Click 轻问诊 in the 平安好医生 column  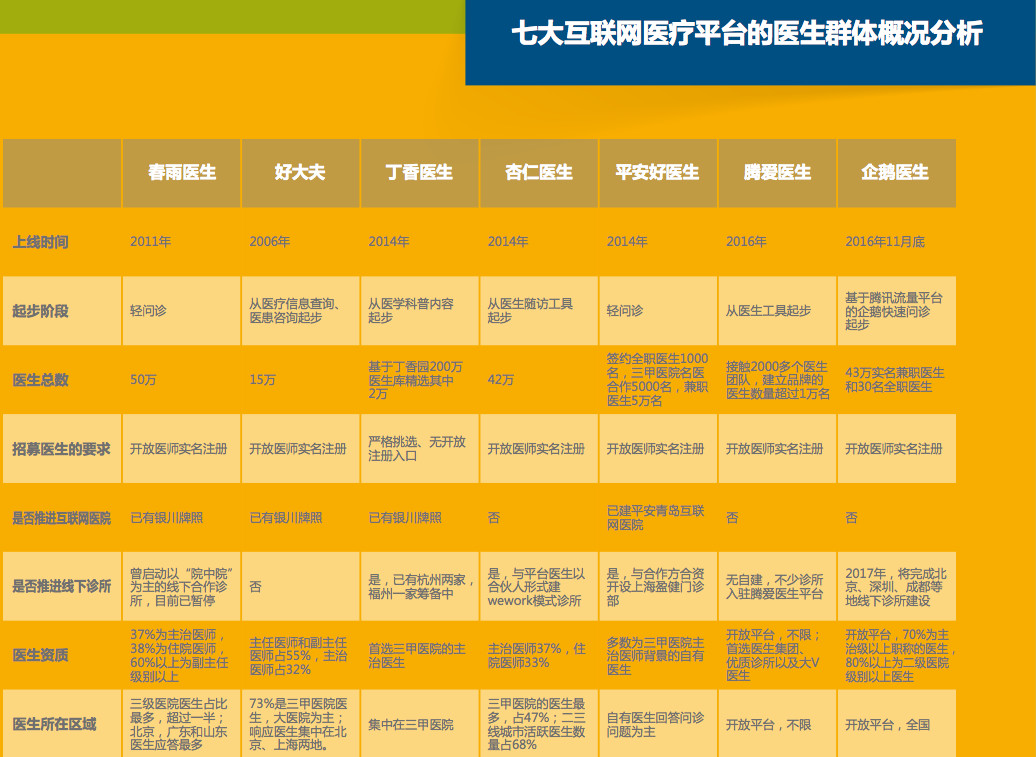(x=625, y=310)
